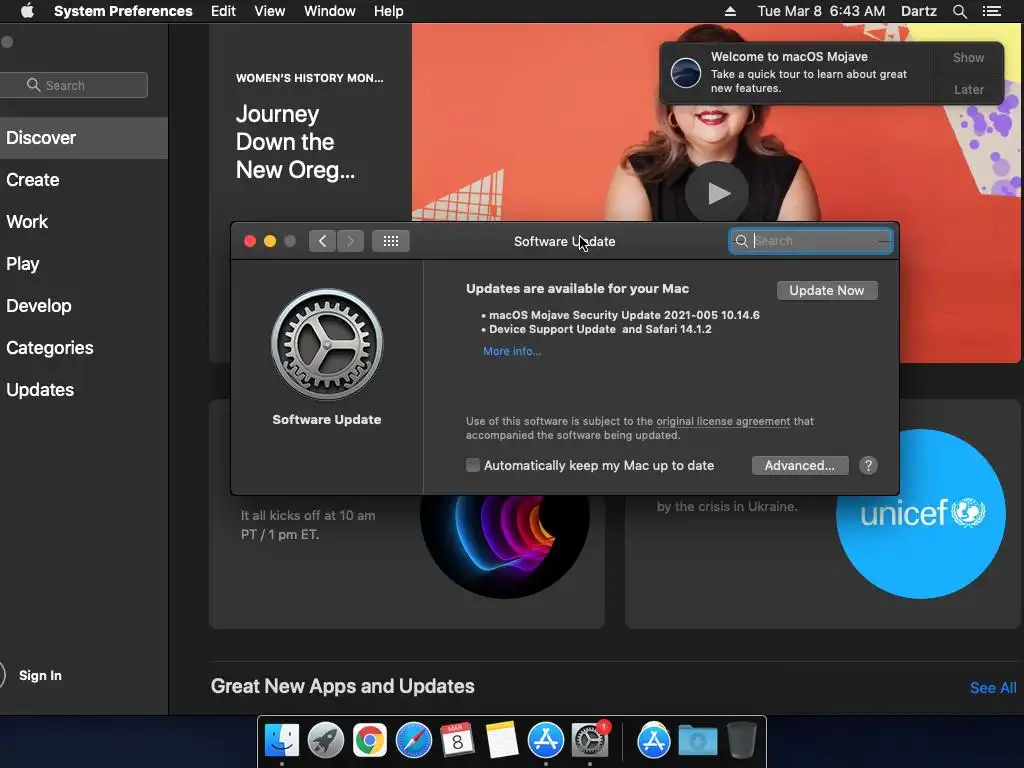Select Updates in App Store sidebar
The height and width of the screenshot is (768, 1024).
(x=84, y=390)
